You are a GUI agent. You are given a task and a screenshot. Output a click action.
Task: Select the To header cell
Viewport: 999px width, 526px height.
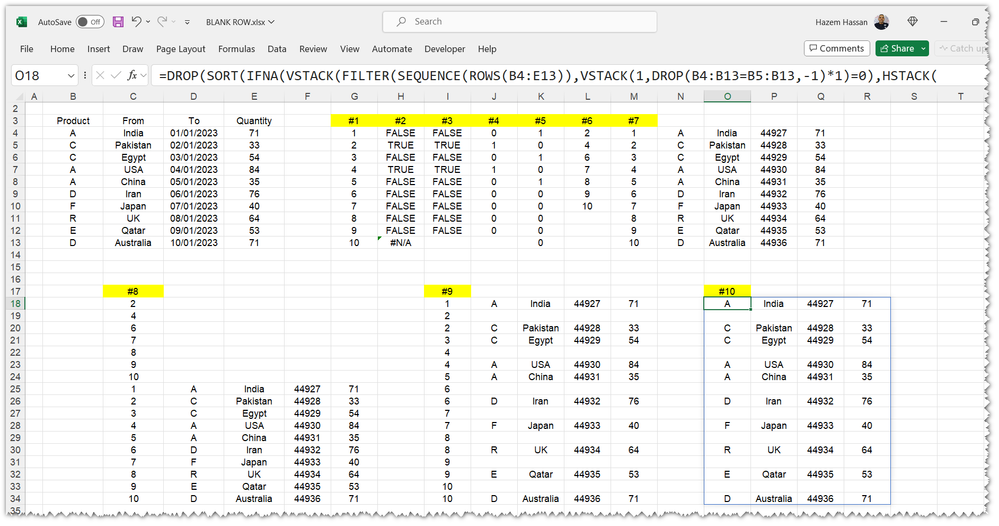(x=194, y=120)
